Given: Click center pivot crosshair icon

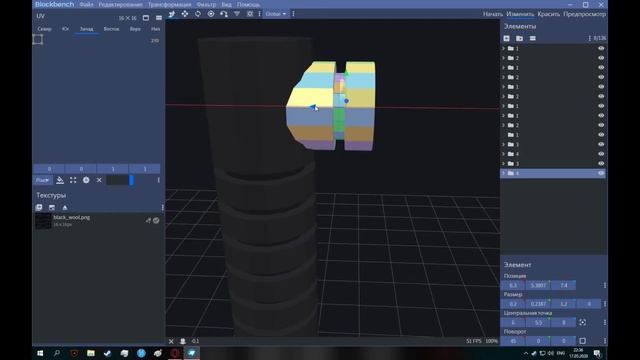Looking at the screenshot, I should point(582,322).
